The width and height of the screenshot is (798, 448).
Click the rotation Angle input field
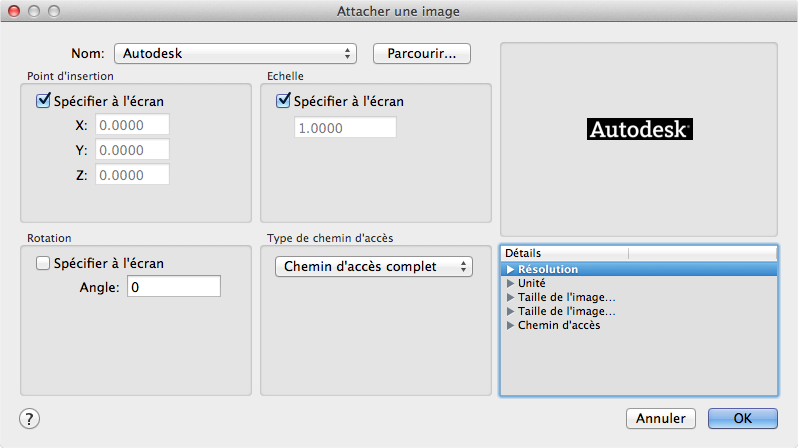pos(175,287)
